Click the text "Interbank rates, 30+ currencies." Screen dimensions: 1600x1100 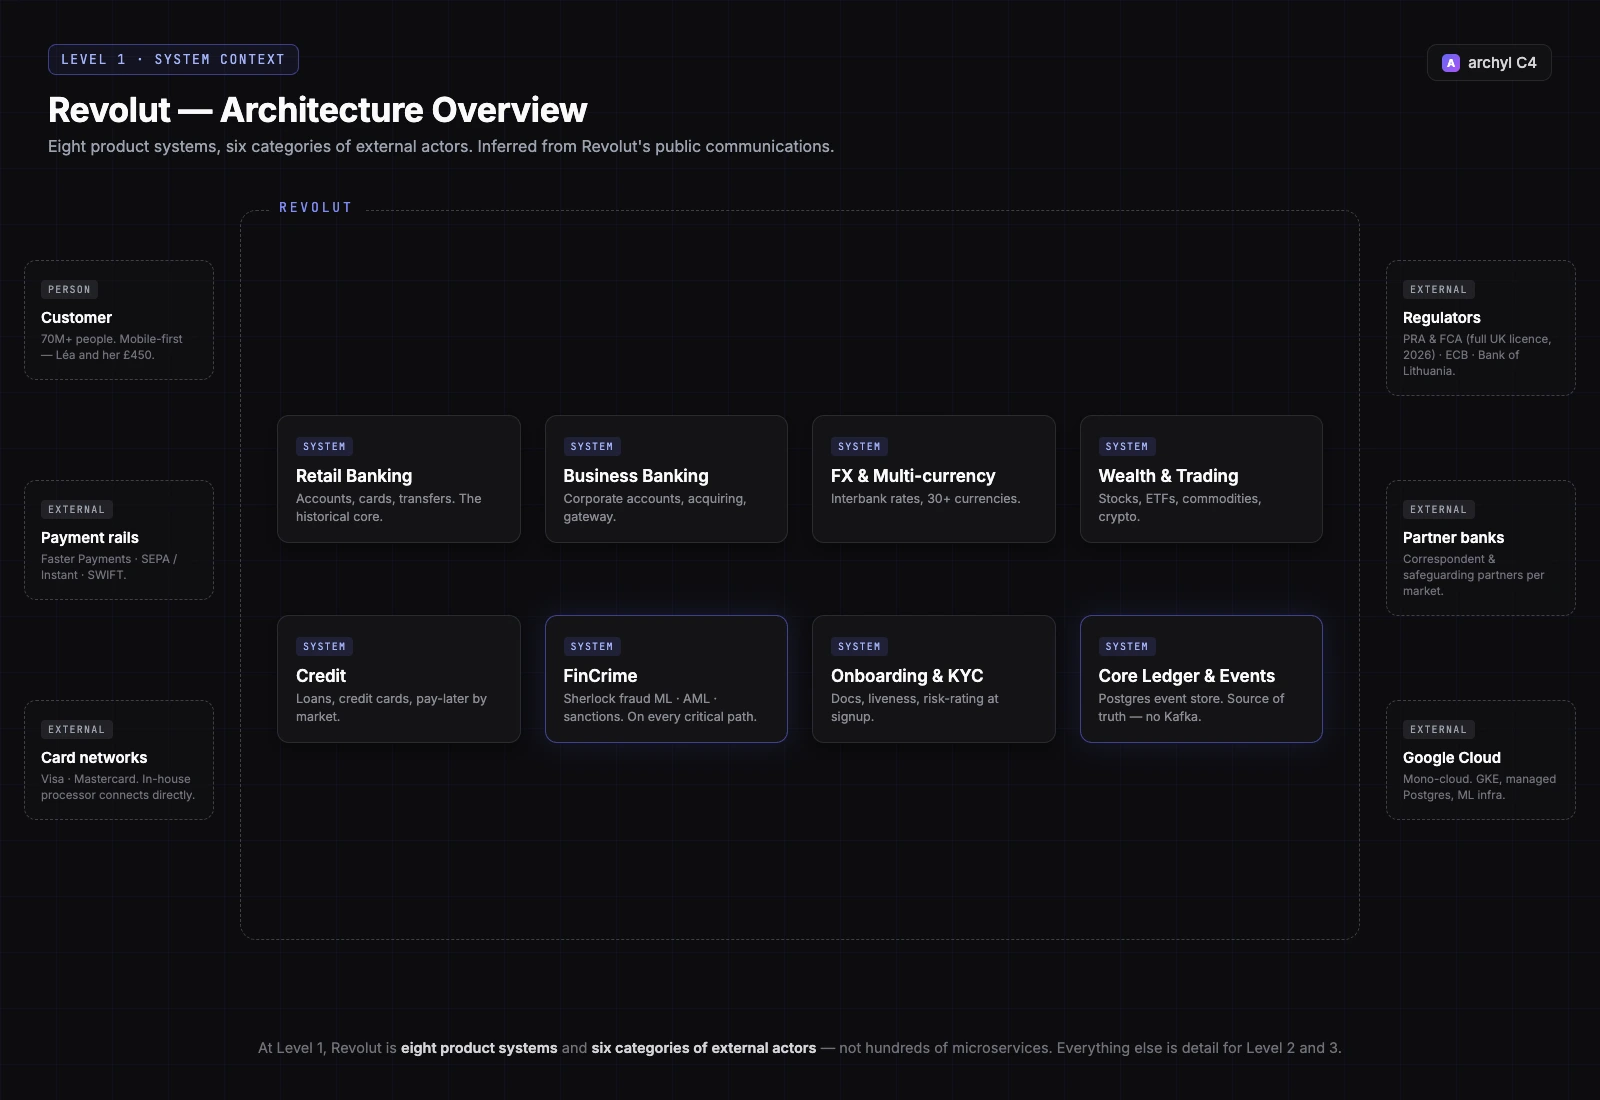(926, 499)
